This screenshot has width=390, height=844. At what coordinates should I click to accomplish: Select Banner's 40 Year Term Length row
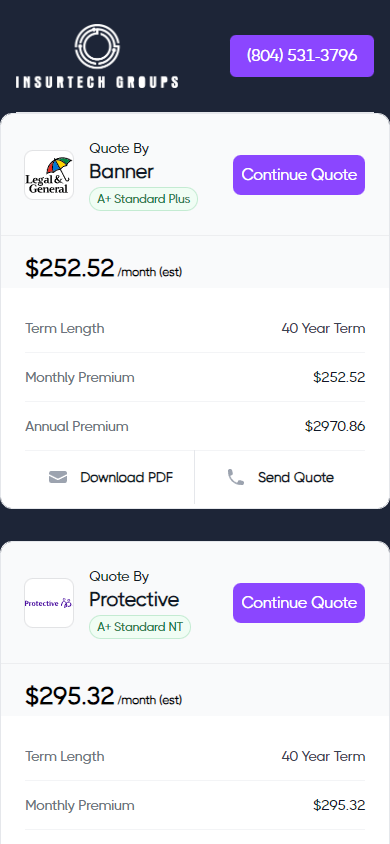[x=195, y=328]
